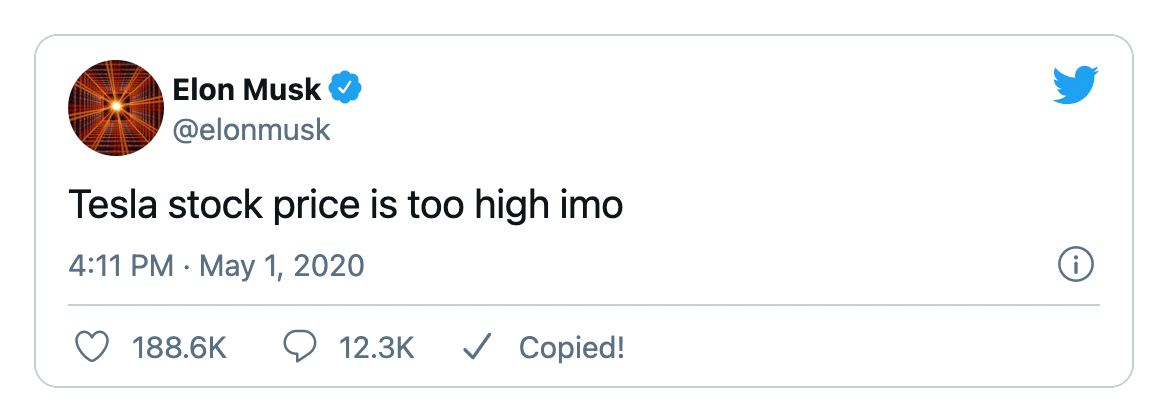This screenshot has height=418, width=1170.
Task: Click the 188.6K likes count
Action: [x=180, y=348]
